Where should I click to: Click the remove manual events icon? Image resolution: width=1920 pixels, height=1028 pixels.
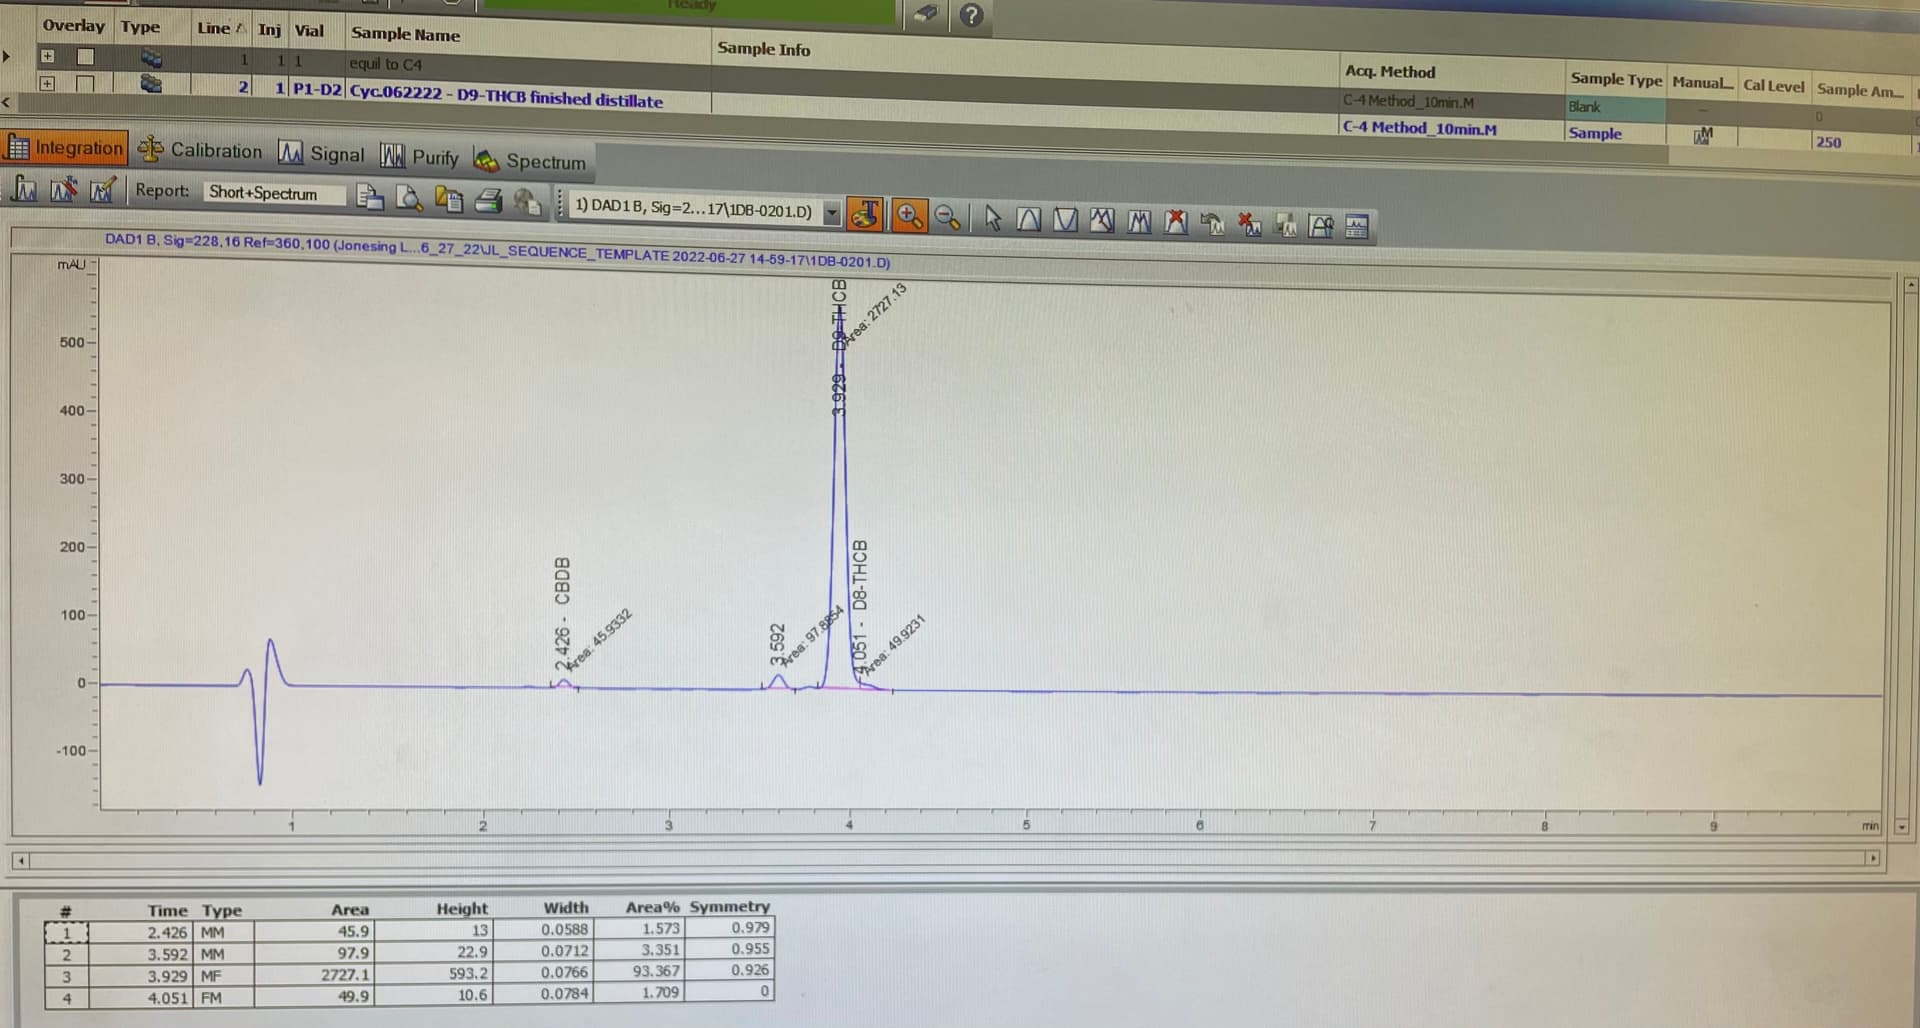tap(1249, 224)
